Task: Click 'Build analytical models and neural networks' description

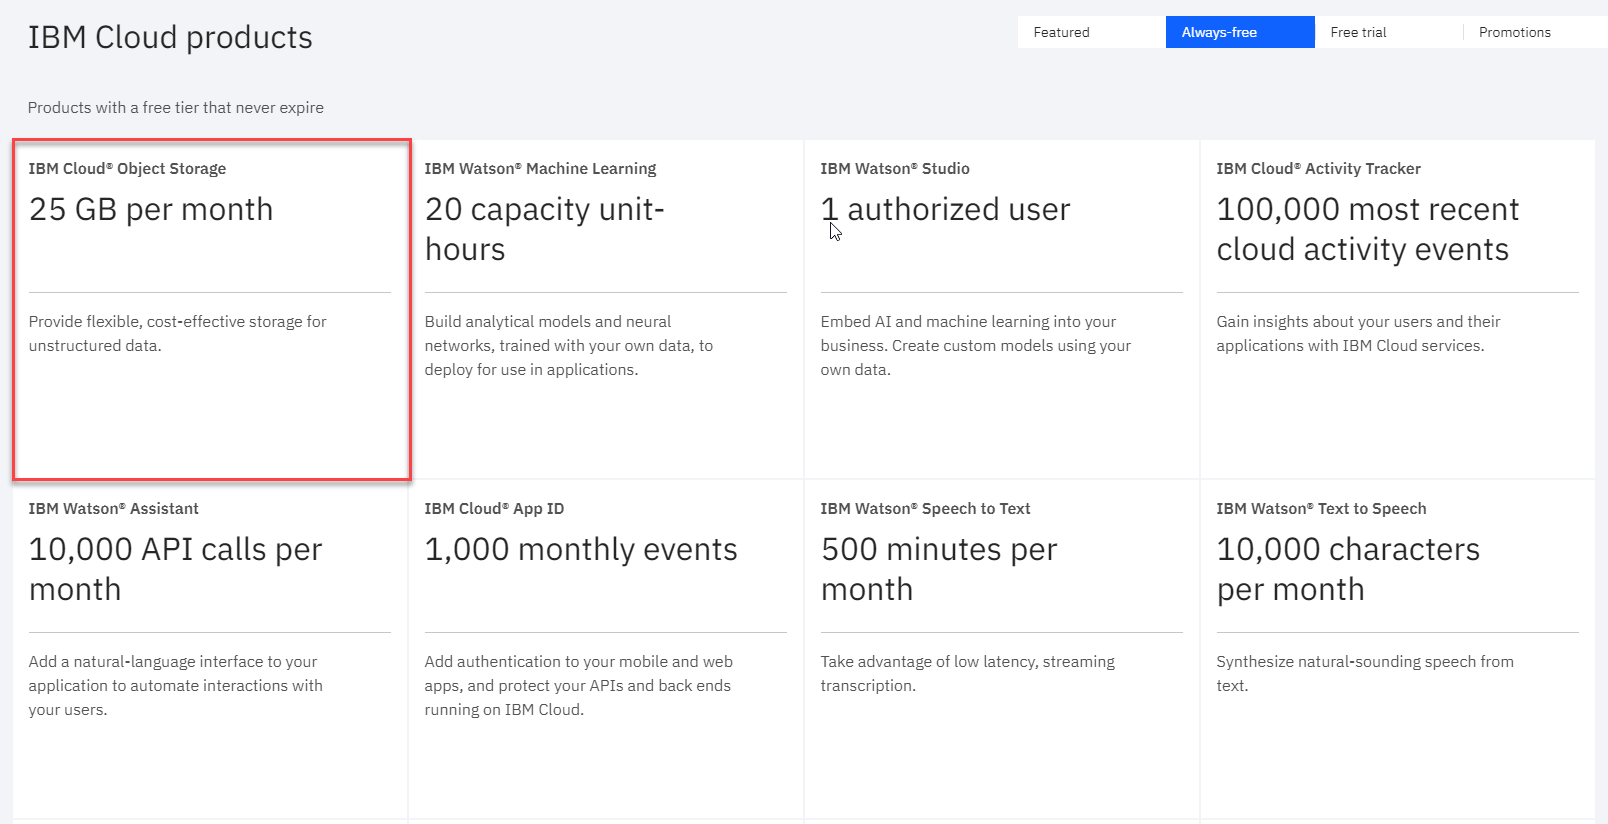Action: click(x=568, y=345)
